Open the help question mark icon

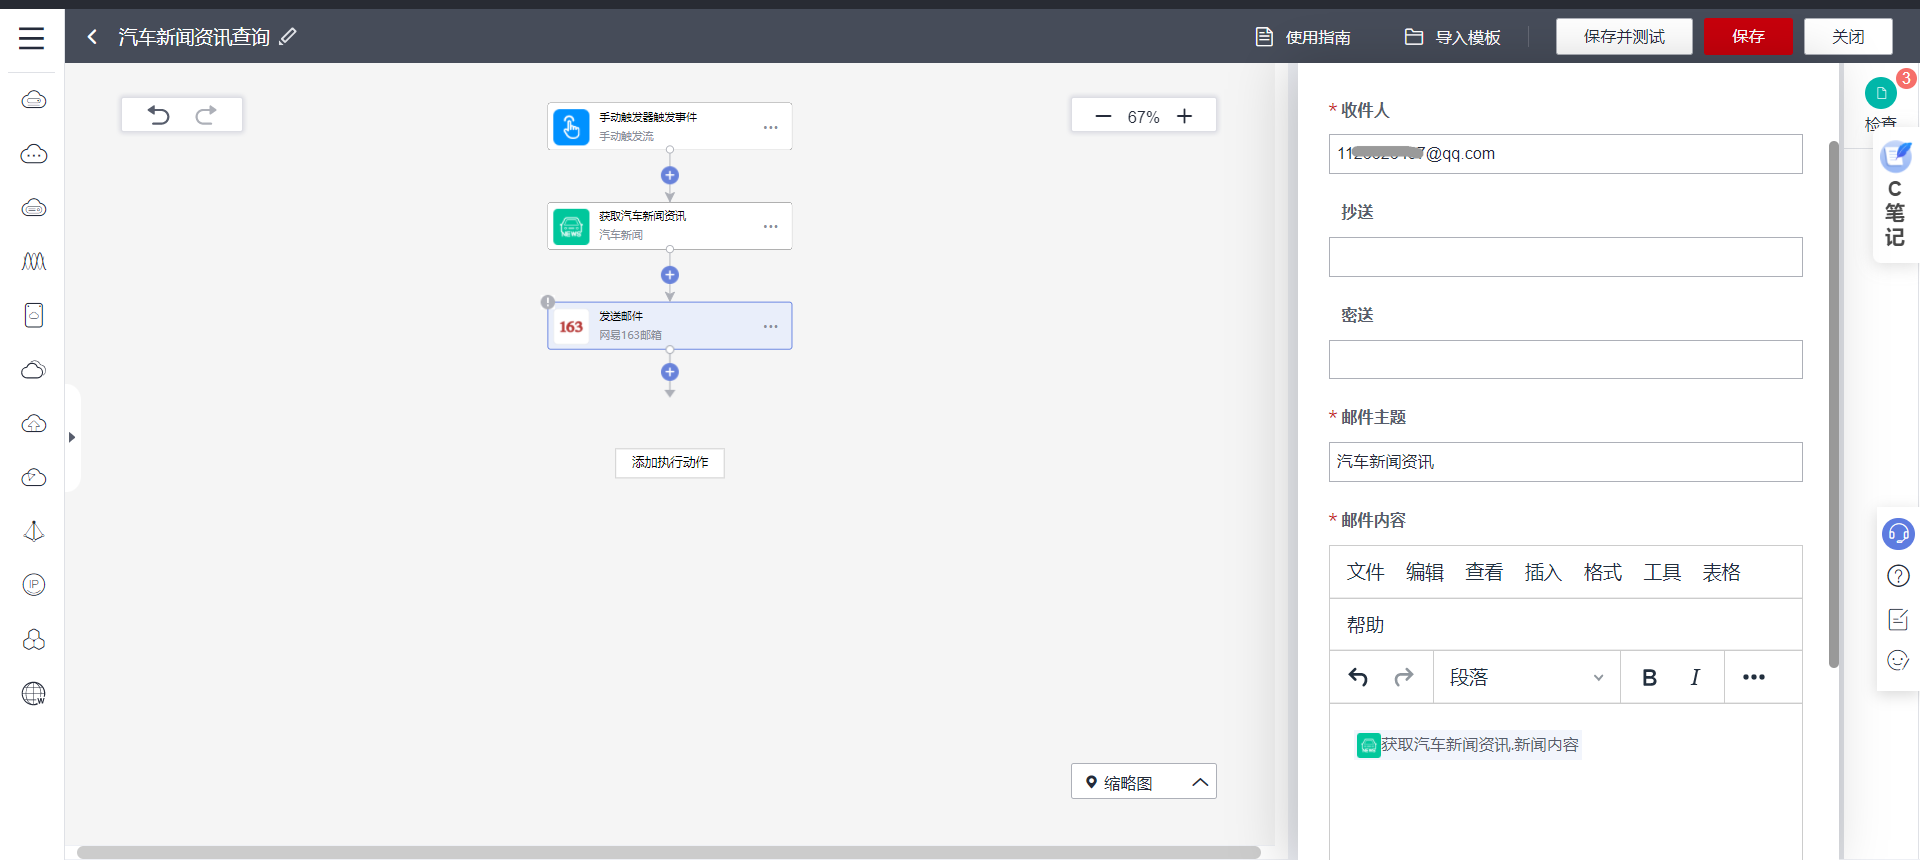(1898, 576)
